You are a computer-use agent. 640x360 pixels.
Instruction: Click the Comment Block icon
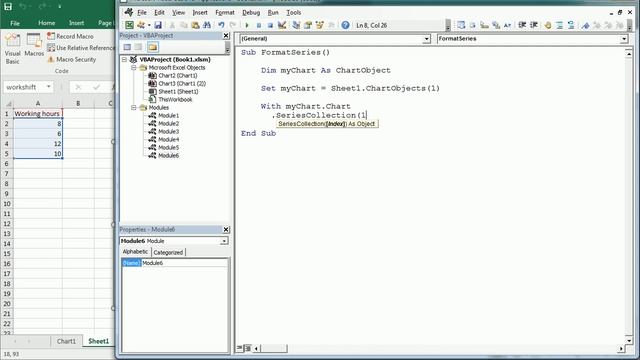coord(560,25)
